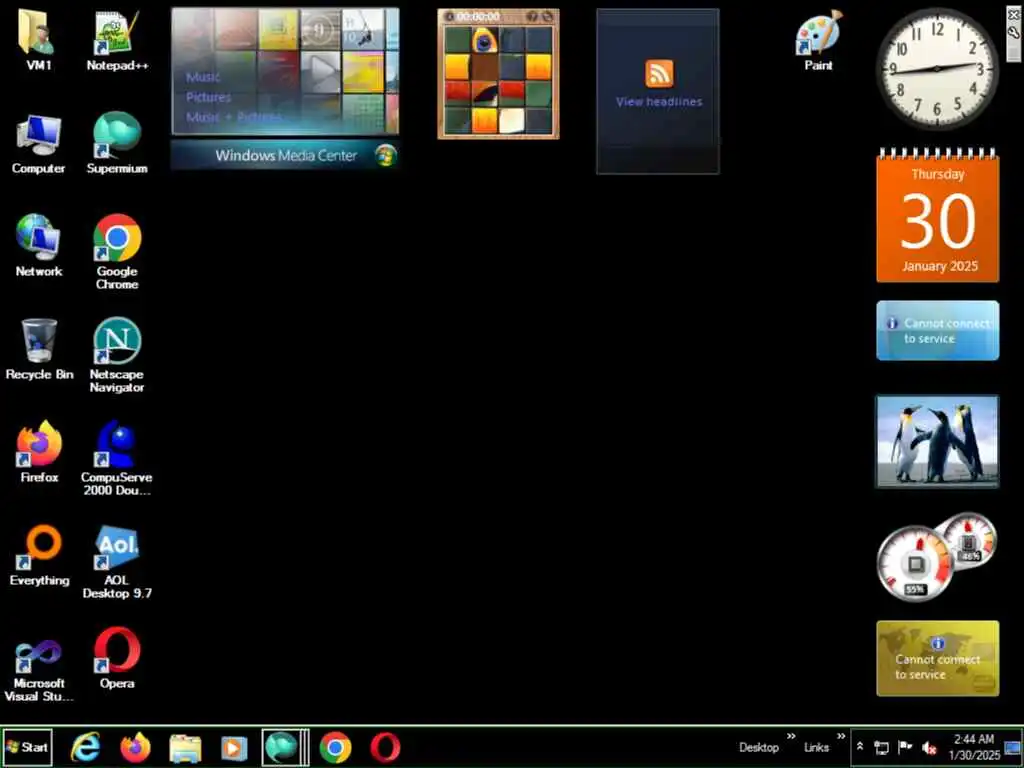The width and height of the screenshot is (1024, 768).
Task: Close the clock gadget with X button
Action: coord(1014,14)
